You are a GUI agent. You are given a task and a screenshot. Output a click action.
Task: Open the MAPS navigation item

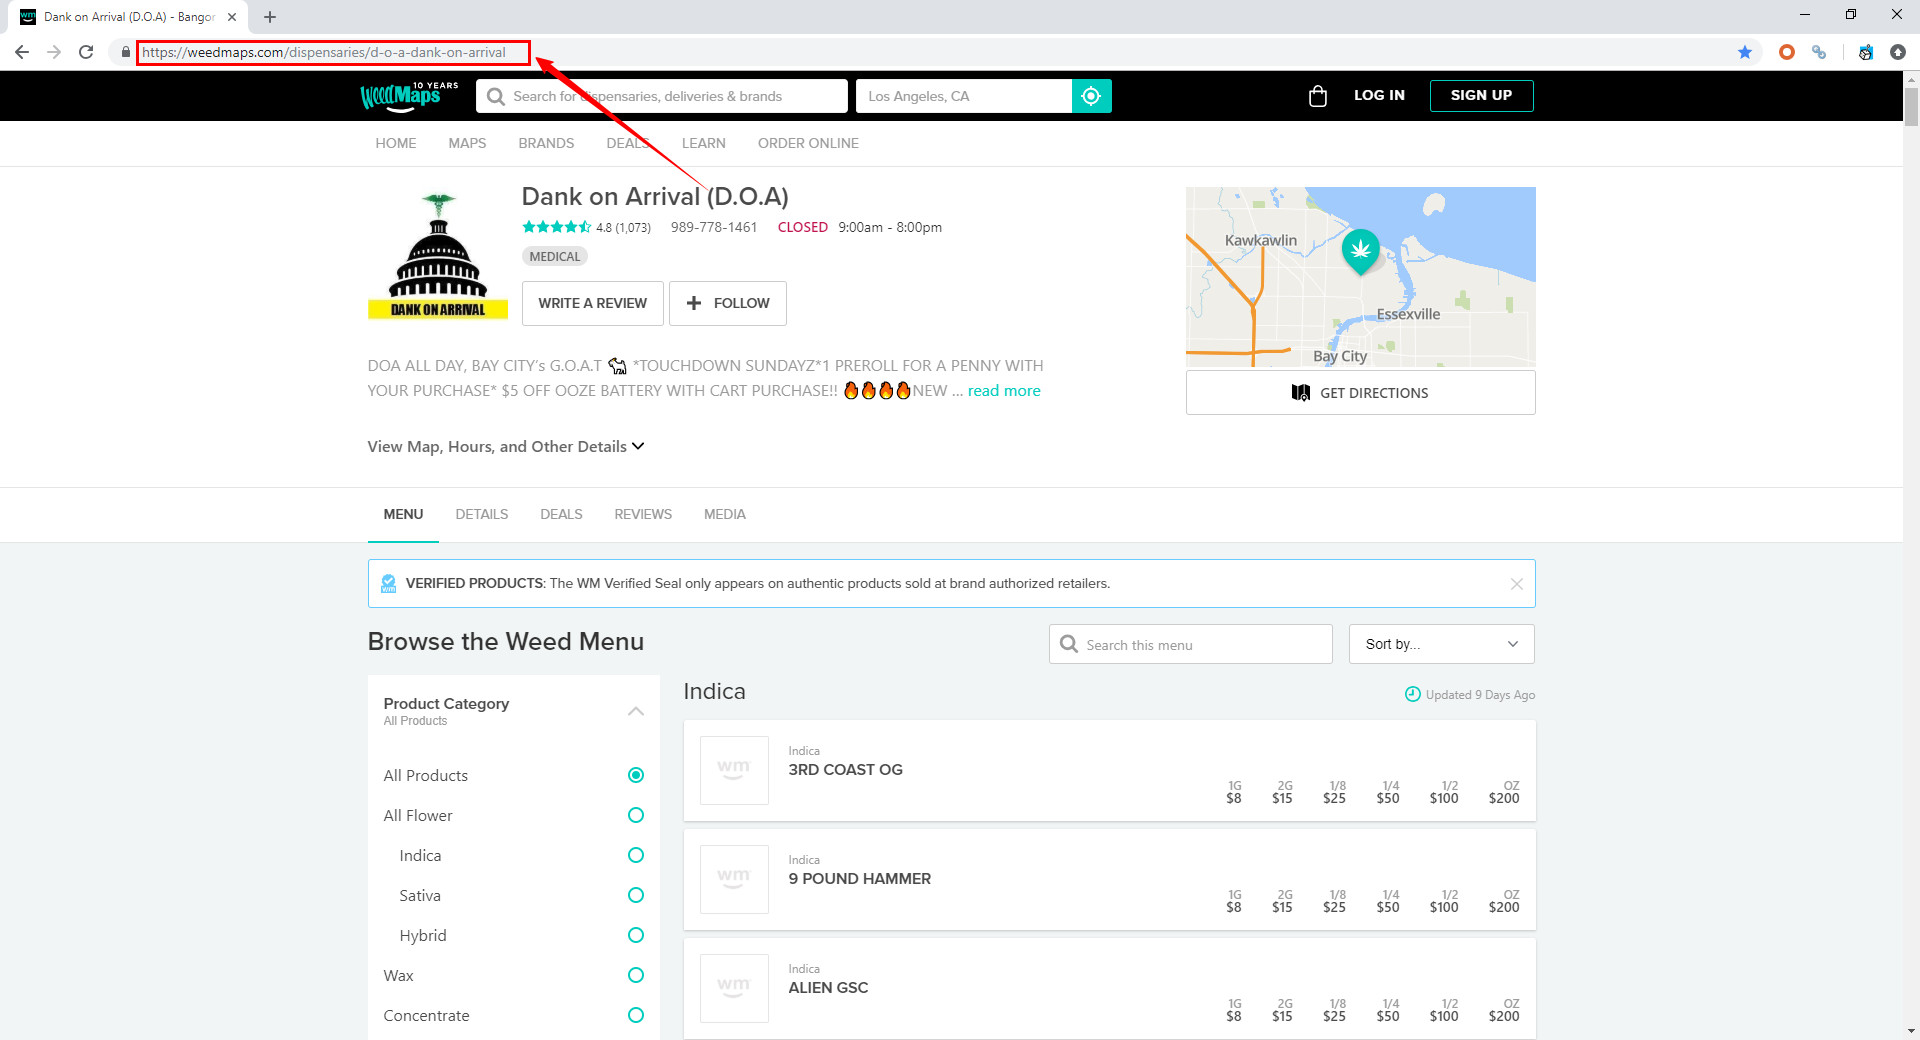tap(467, 143)
